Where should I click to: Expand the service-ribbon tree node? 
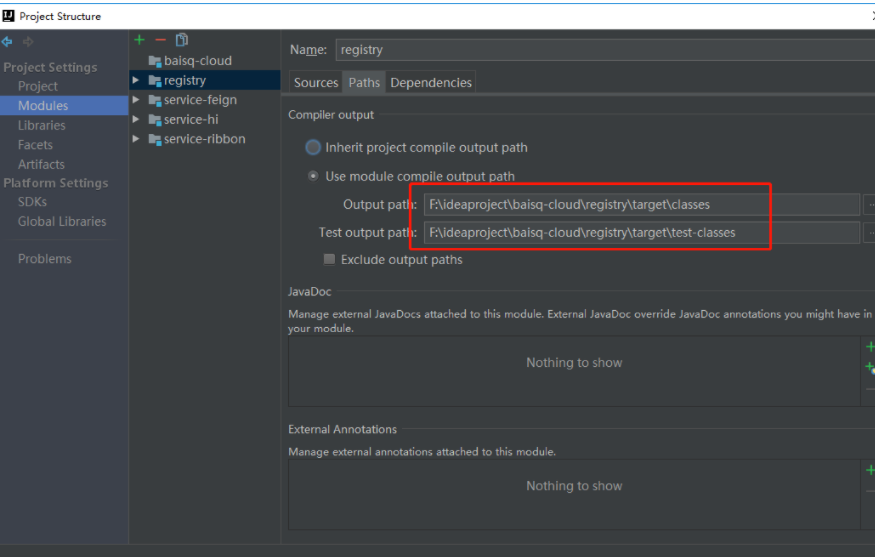(136, 139)
